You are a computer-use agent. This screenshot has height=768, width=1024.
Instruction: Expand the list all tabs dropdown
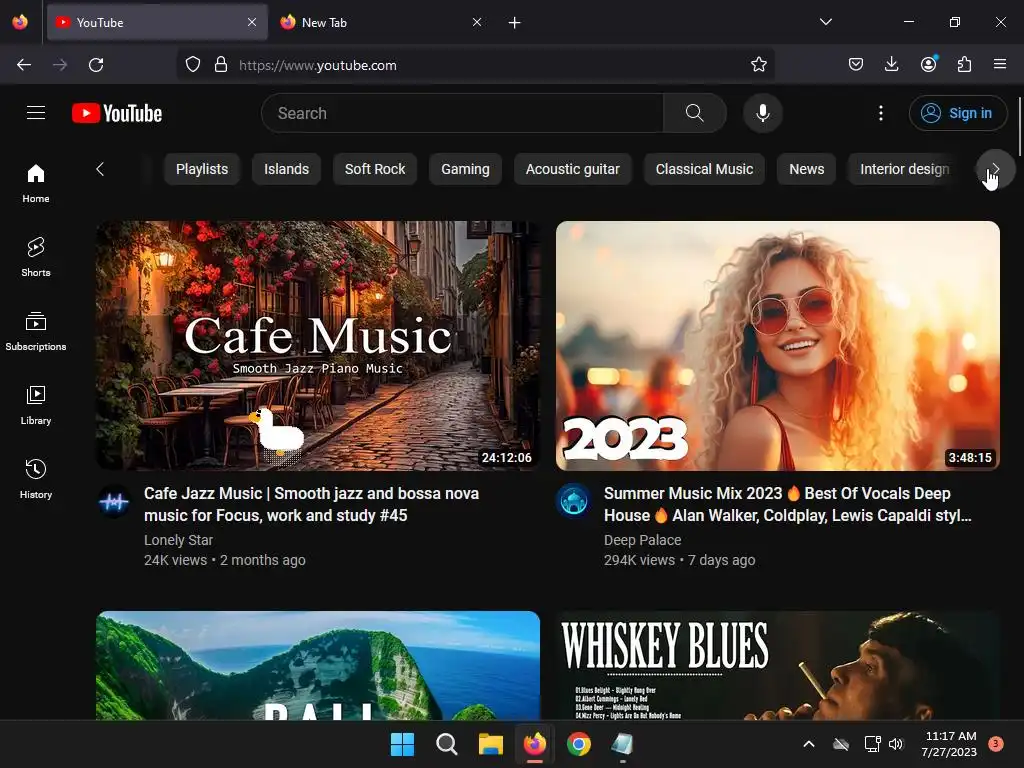pyautogui.click(x=825, y=22)
